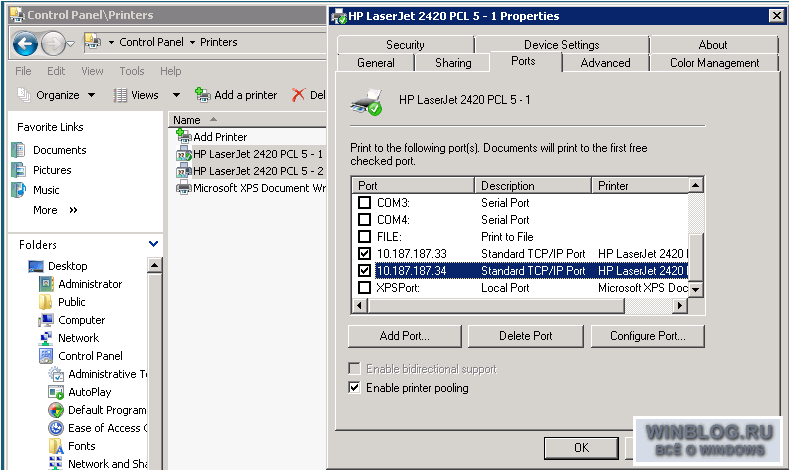Open Pictures favorite link
Viewport: 790px width, 473px height.
(x=52, y=170)
